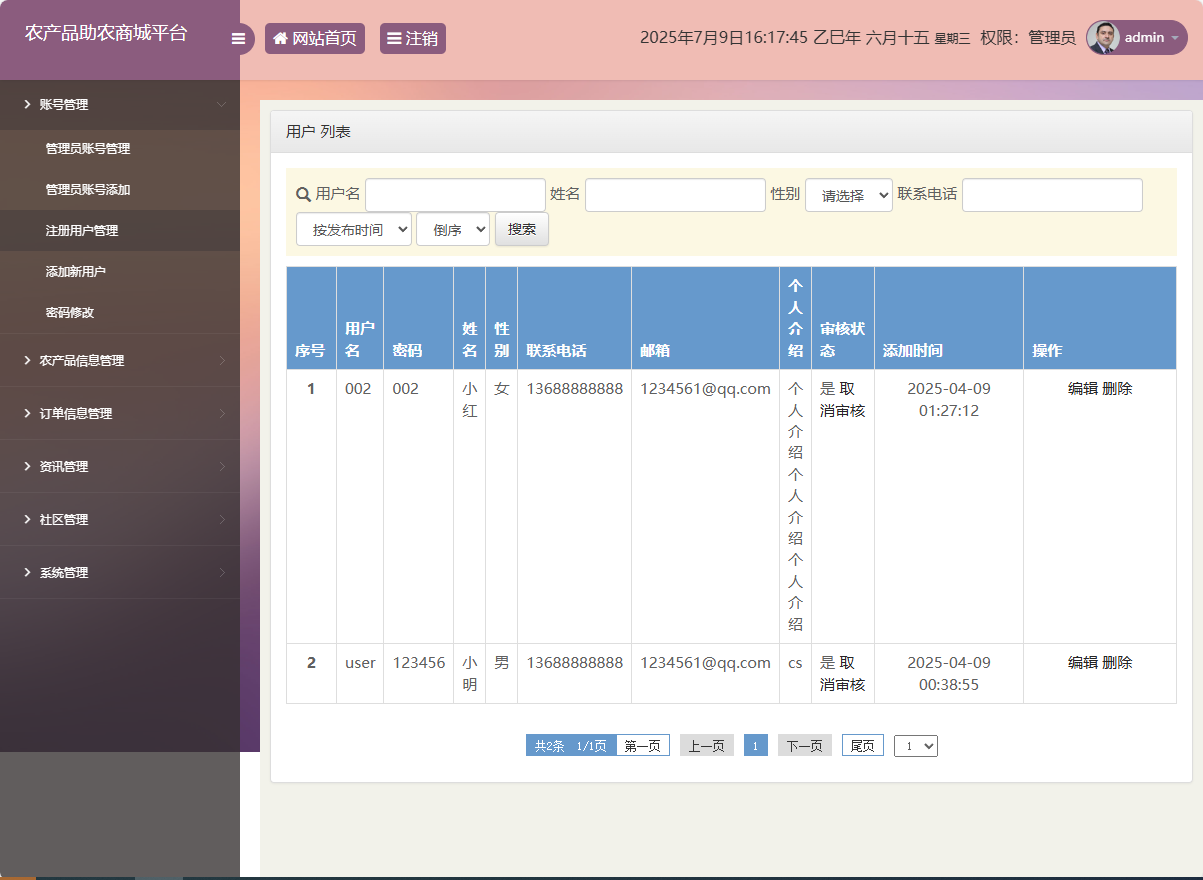1203x880 pixels.
Task: Open the page number selector showing 1
Action: (x=915, y=745)
